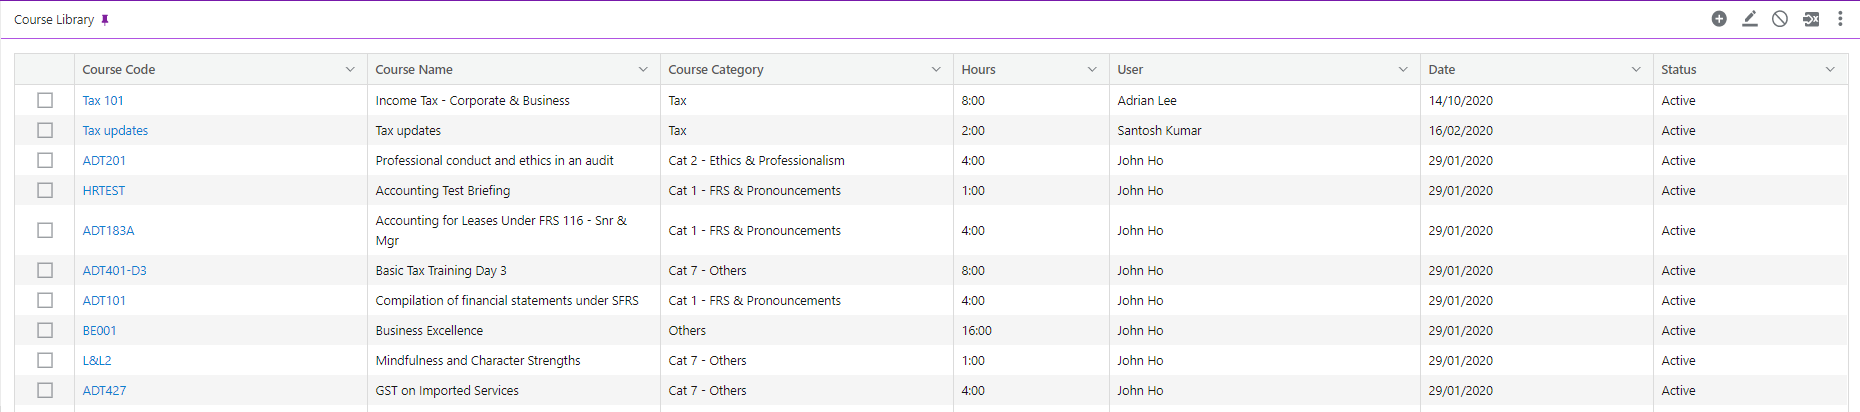Click the deactivate course circle-slash icon
The width and height of the screenshot is (1860, 412).
[x=1780, y=19]
